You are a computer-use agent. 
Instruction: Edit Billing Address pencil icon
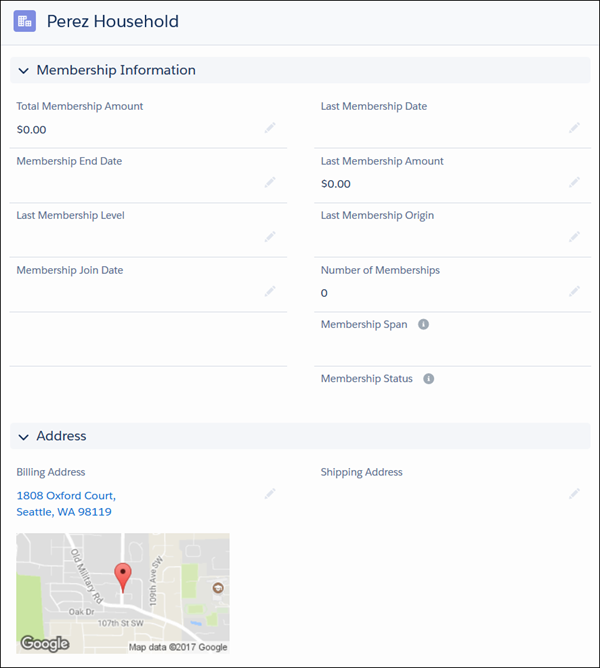pos(270,493)
